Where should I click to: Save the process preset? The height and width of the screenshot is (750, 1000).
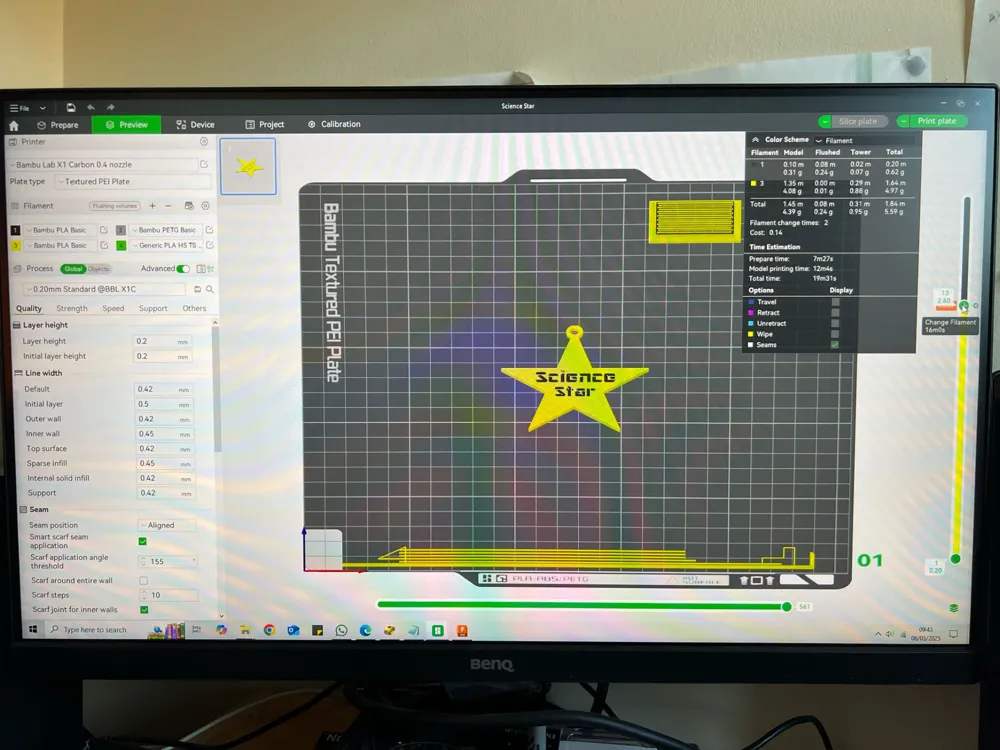point(198,290)
